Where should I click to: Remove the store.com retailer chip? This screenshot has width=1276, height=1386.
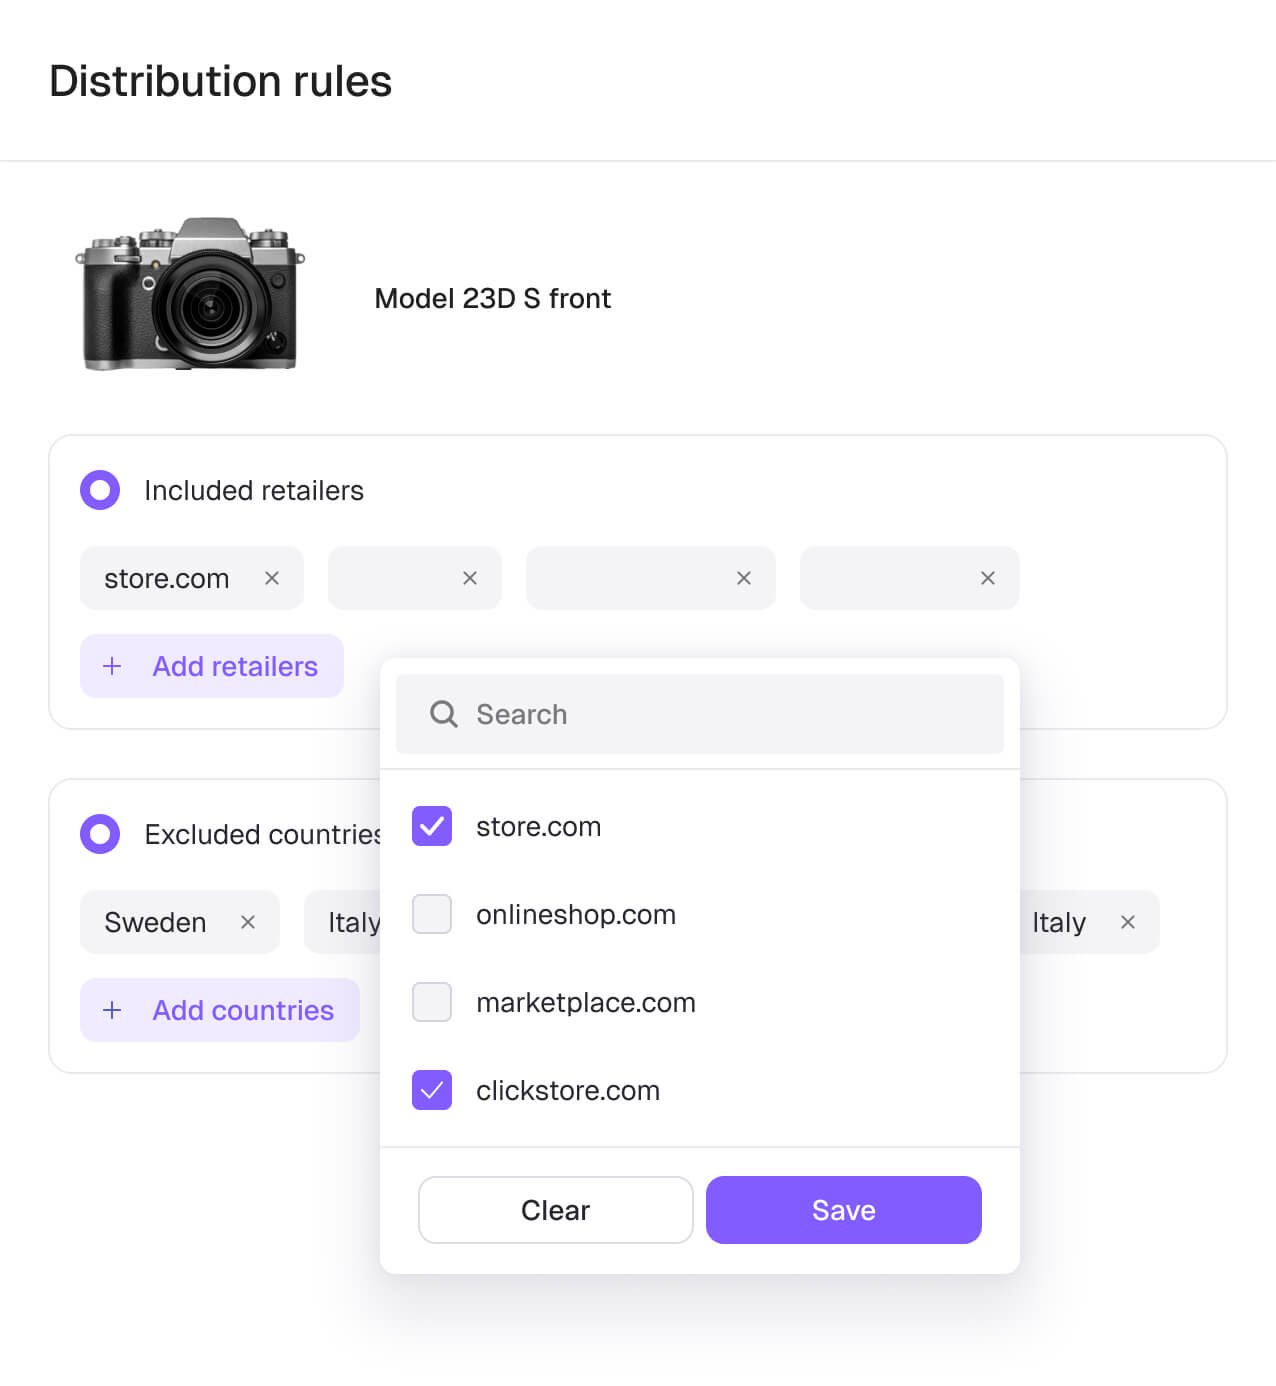pos(272,578)
